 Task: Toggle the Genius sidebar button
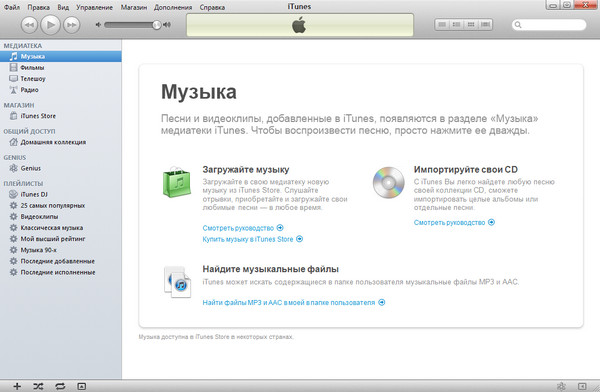click(x=582, y=386)
